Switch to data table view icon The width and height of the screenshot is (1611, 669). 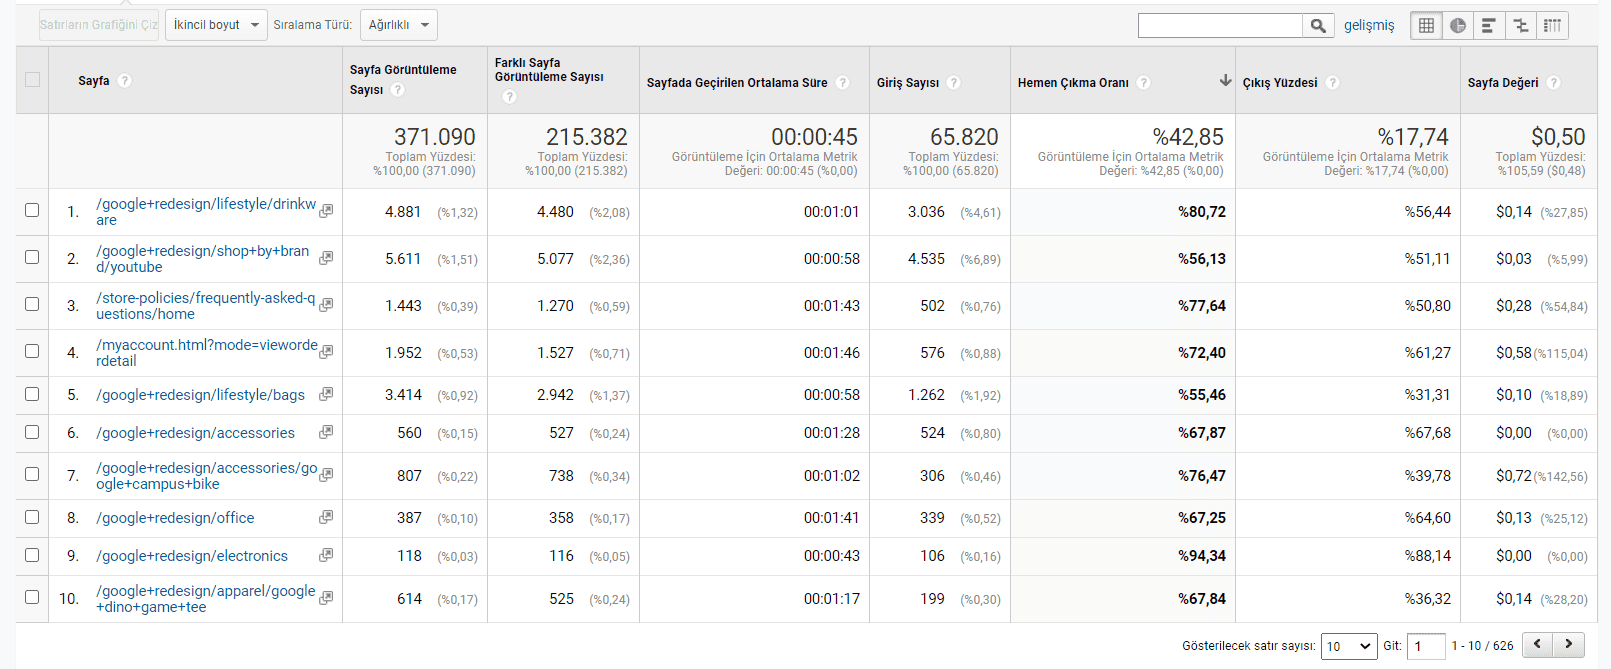pyautogui.click(x=1426, y=25)
